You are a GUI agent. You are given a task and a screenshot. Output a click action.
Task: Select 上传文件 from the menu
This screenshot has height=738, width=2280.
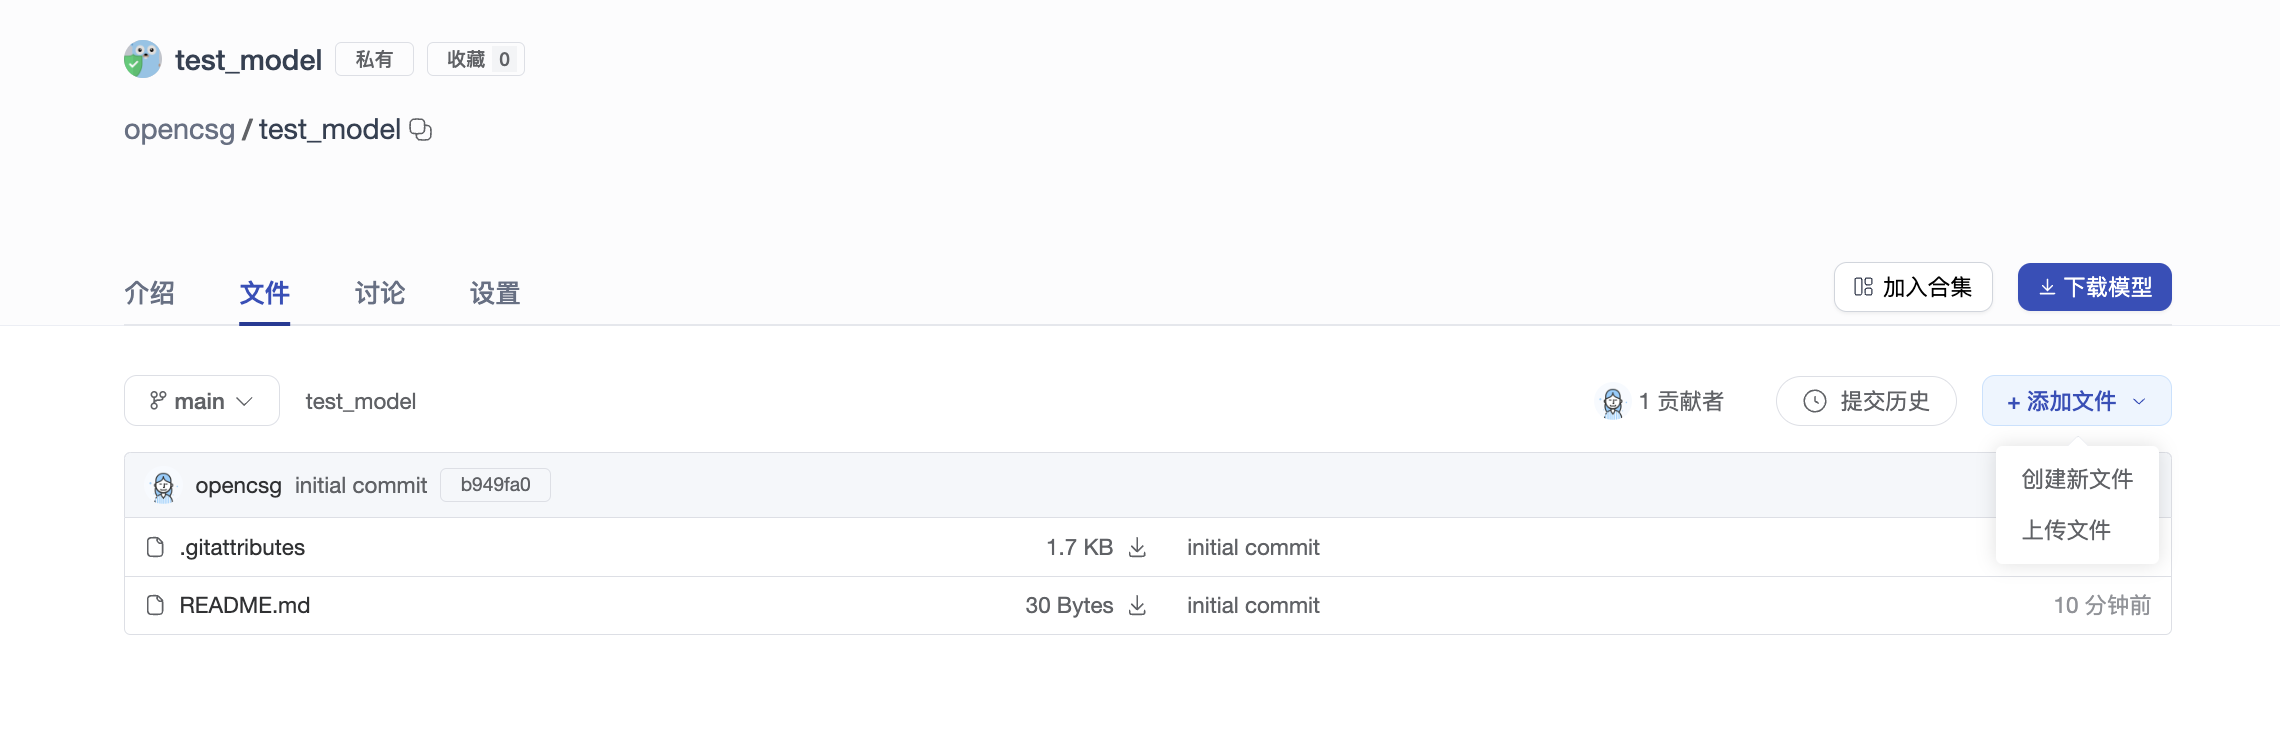point(2066,530)
